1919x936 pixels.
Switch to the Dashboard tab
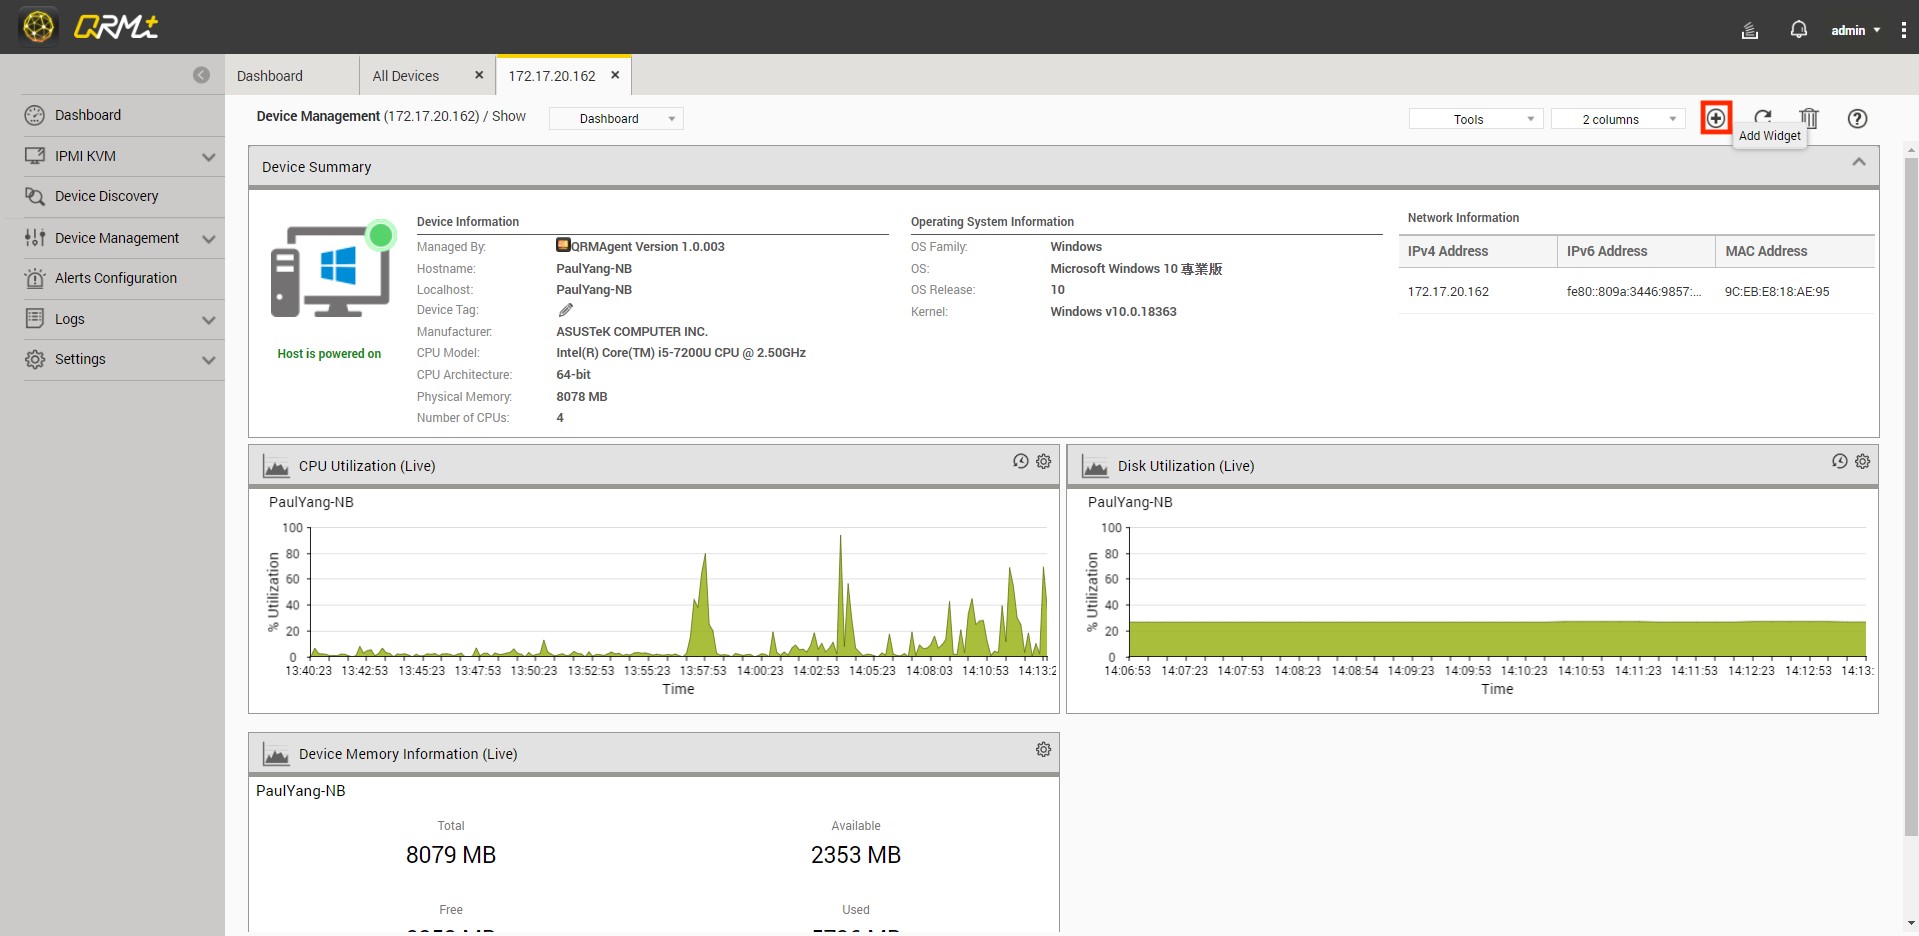pos(270,76)
